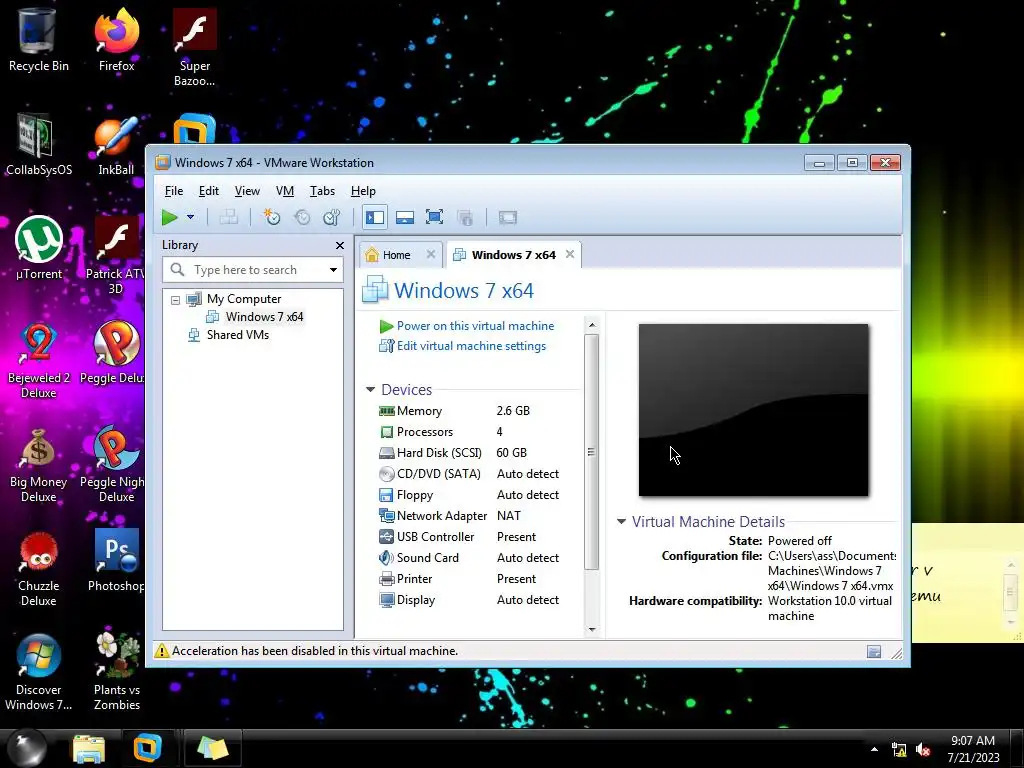This screenshot has width=1024, height=768.
Task: Toggle the thumbnail bar toolbar button
Action: click(405, 217)
